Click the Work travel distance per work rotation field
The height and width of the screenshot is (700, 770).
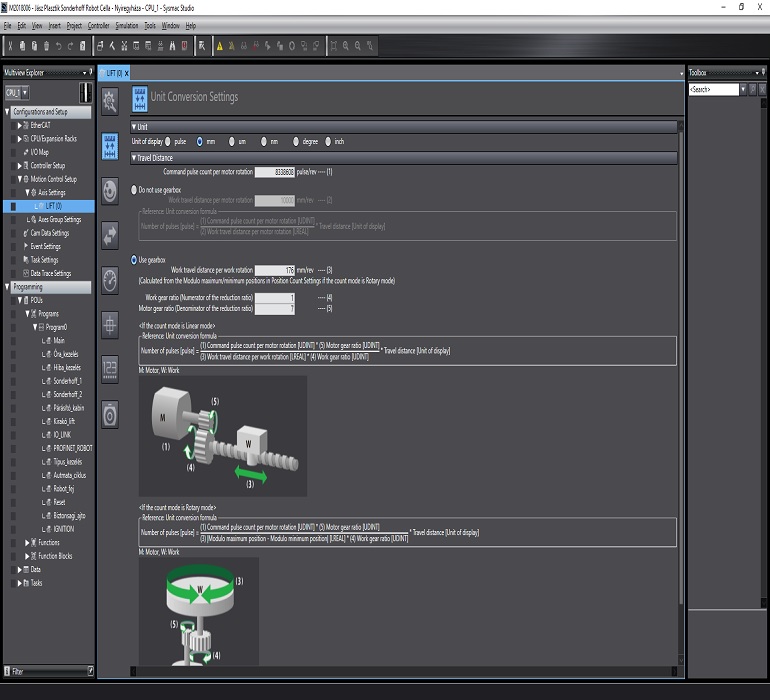[275, 270]
